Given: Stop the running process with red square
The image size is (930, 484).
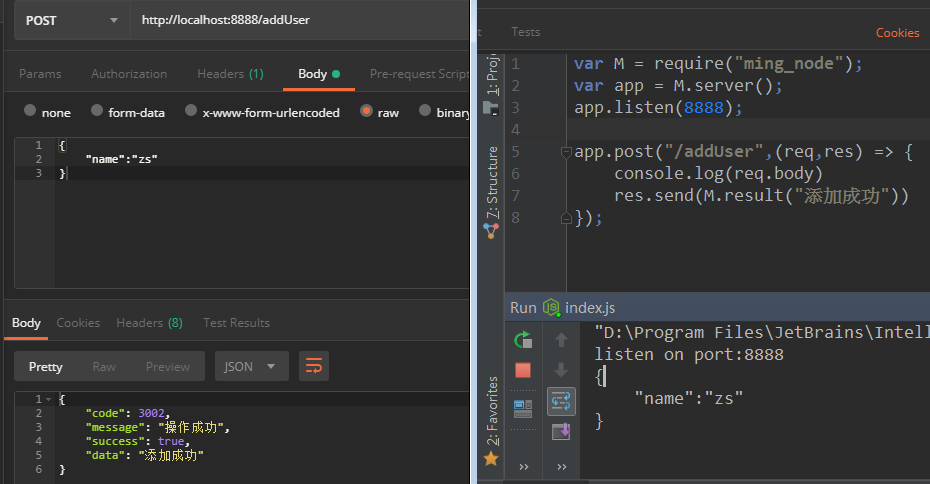Looking at the screenshot, I should coord(523,371).
